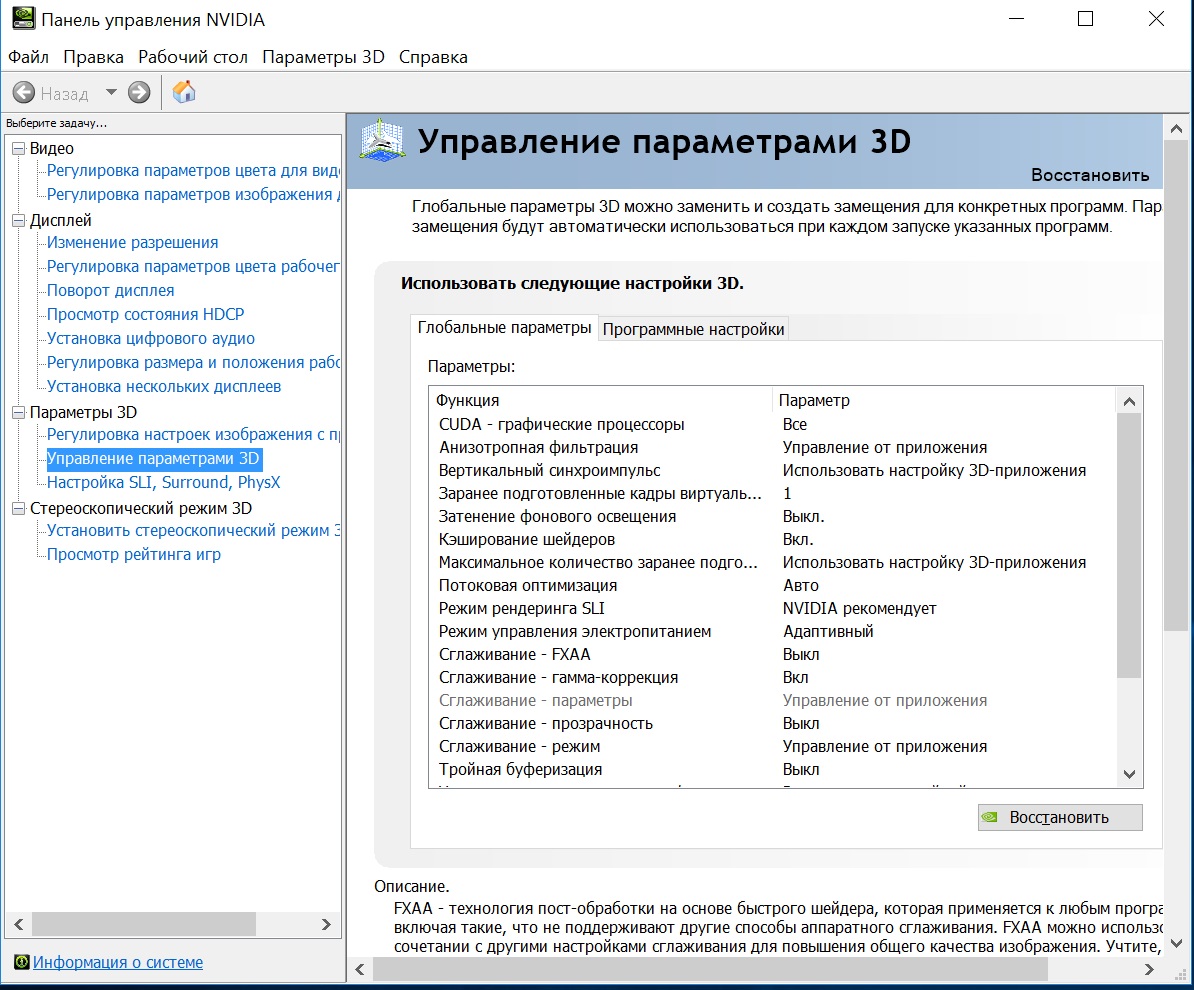Select Сглаживание - FXAA setting row
The width and height of the screenshot is (1194, 990).
773,654
